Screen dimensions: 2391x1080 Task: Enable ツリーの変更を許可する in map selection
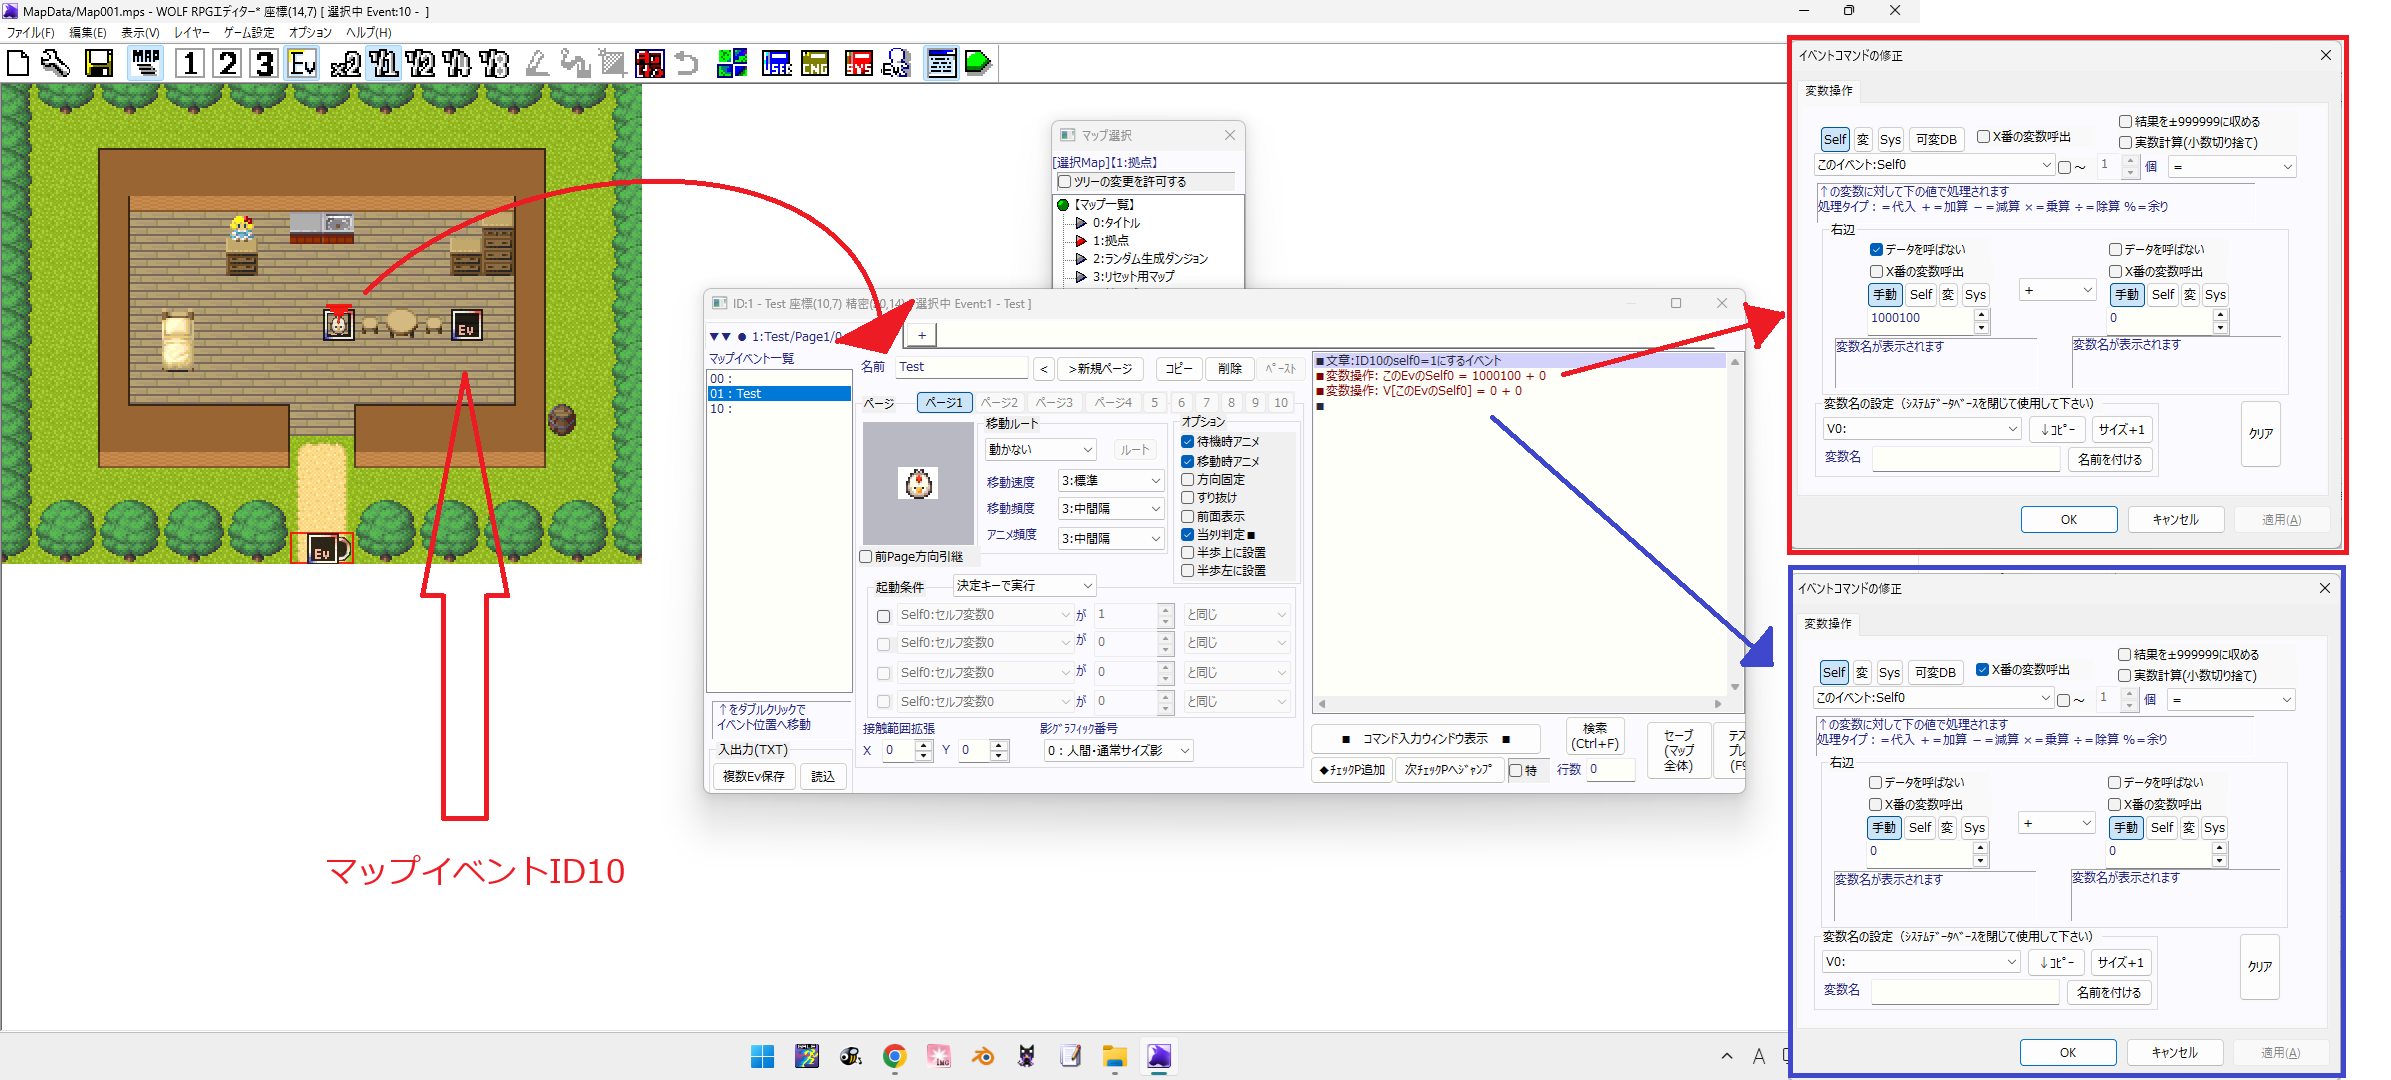[x=1064, y=182]
